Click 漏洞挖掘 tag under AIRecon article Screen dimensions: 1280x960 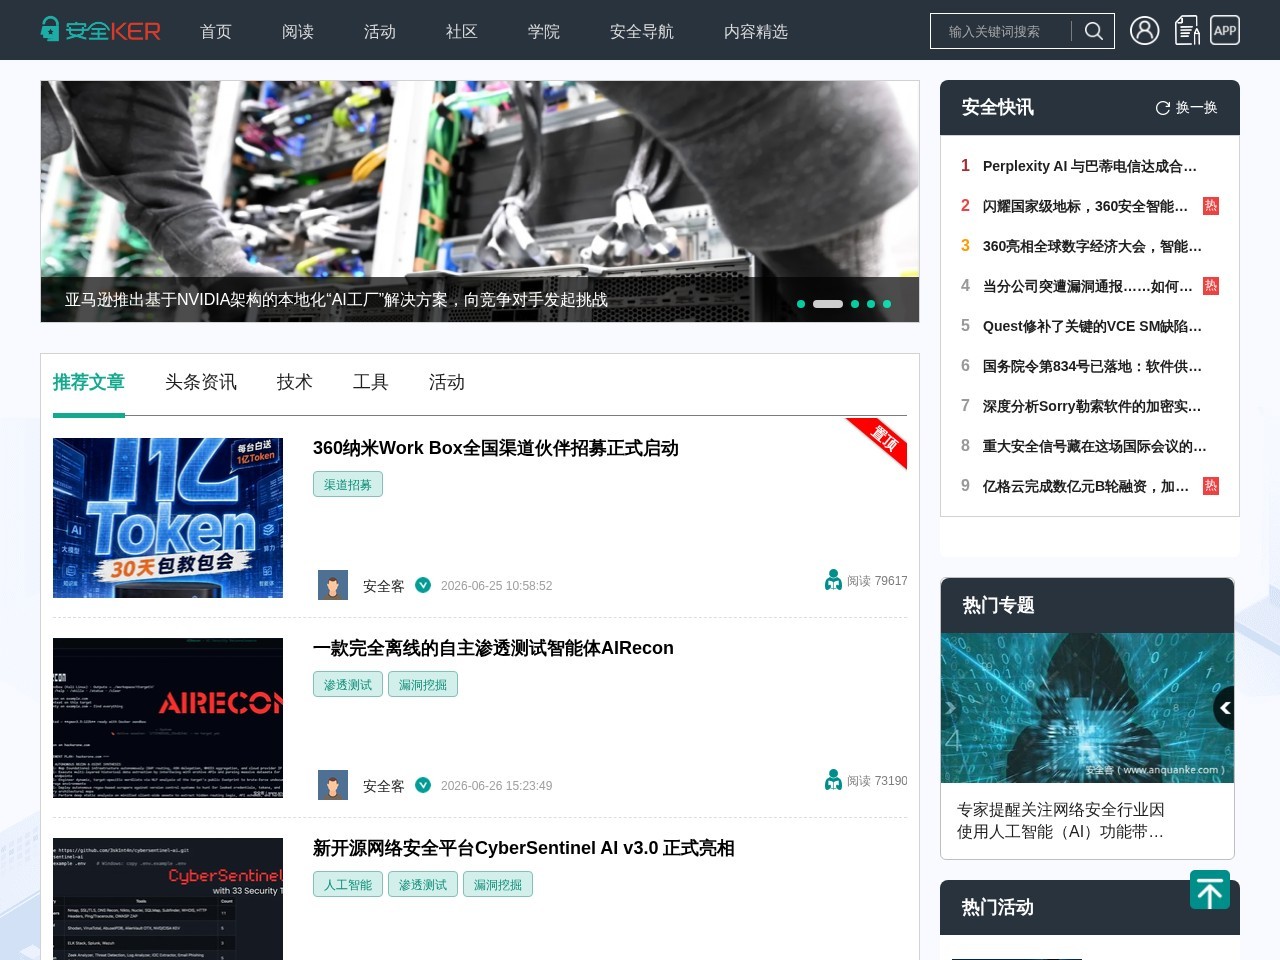[x=423, y=684]
